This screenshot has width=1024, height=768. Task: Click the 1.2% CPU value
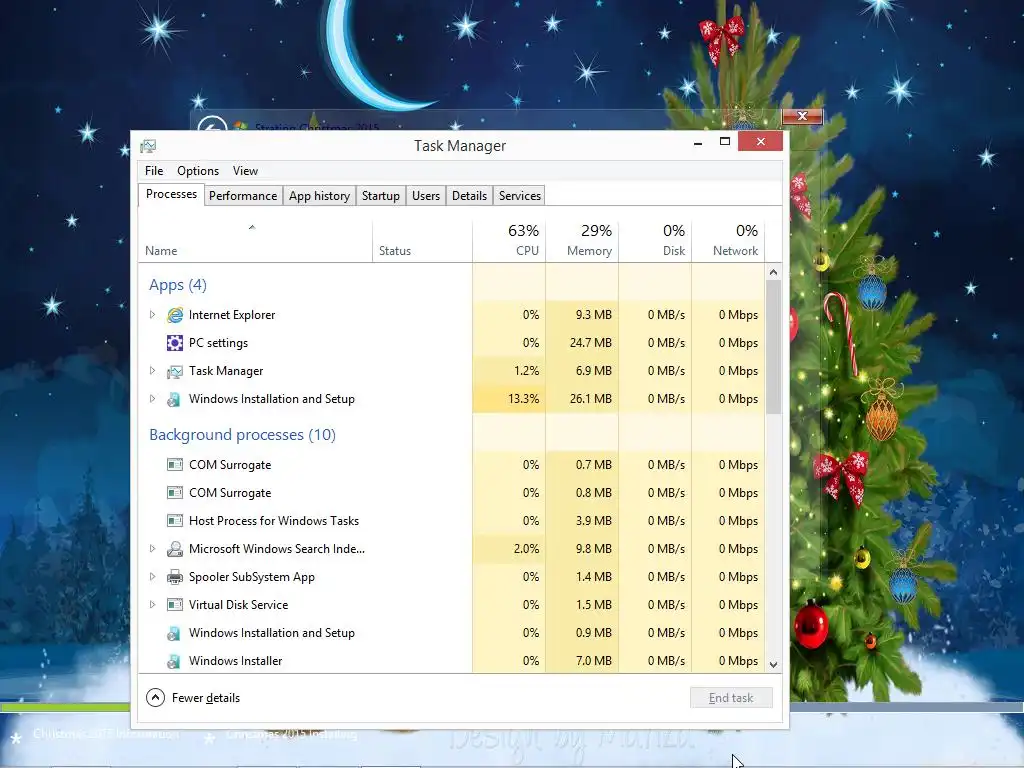pyautogui.click(x=526, y=371)
